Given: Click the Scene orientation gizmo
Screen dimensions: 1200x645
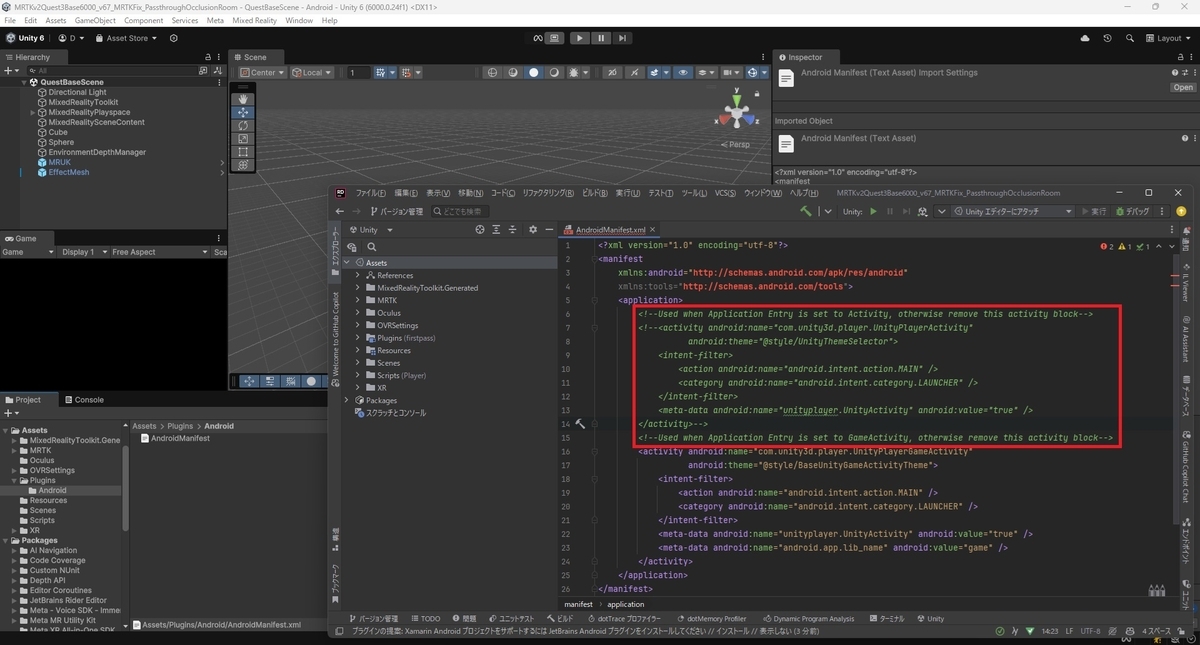Looking at the screenshot, I should pyautogui.click(x=737, y=112).
